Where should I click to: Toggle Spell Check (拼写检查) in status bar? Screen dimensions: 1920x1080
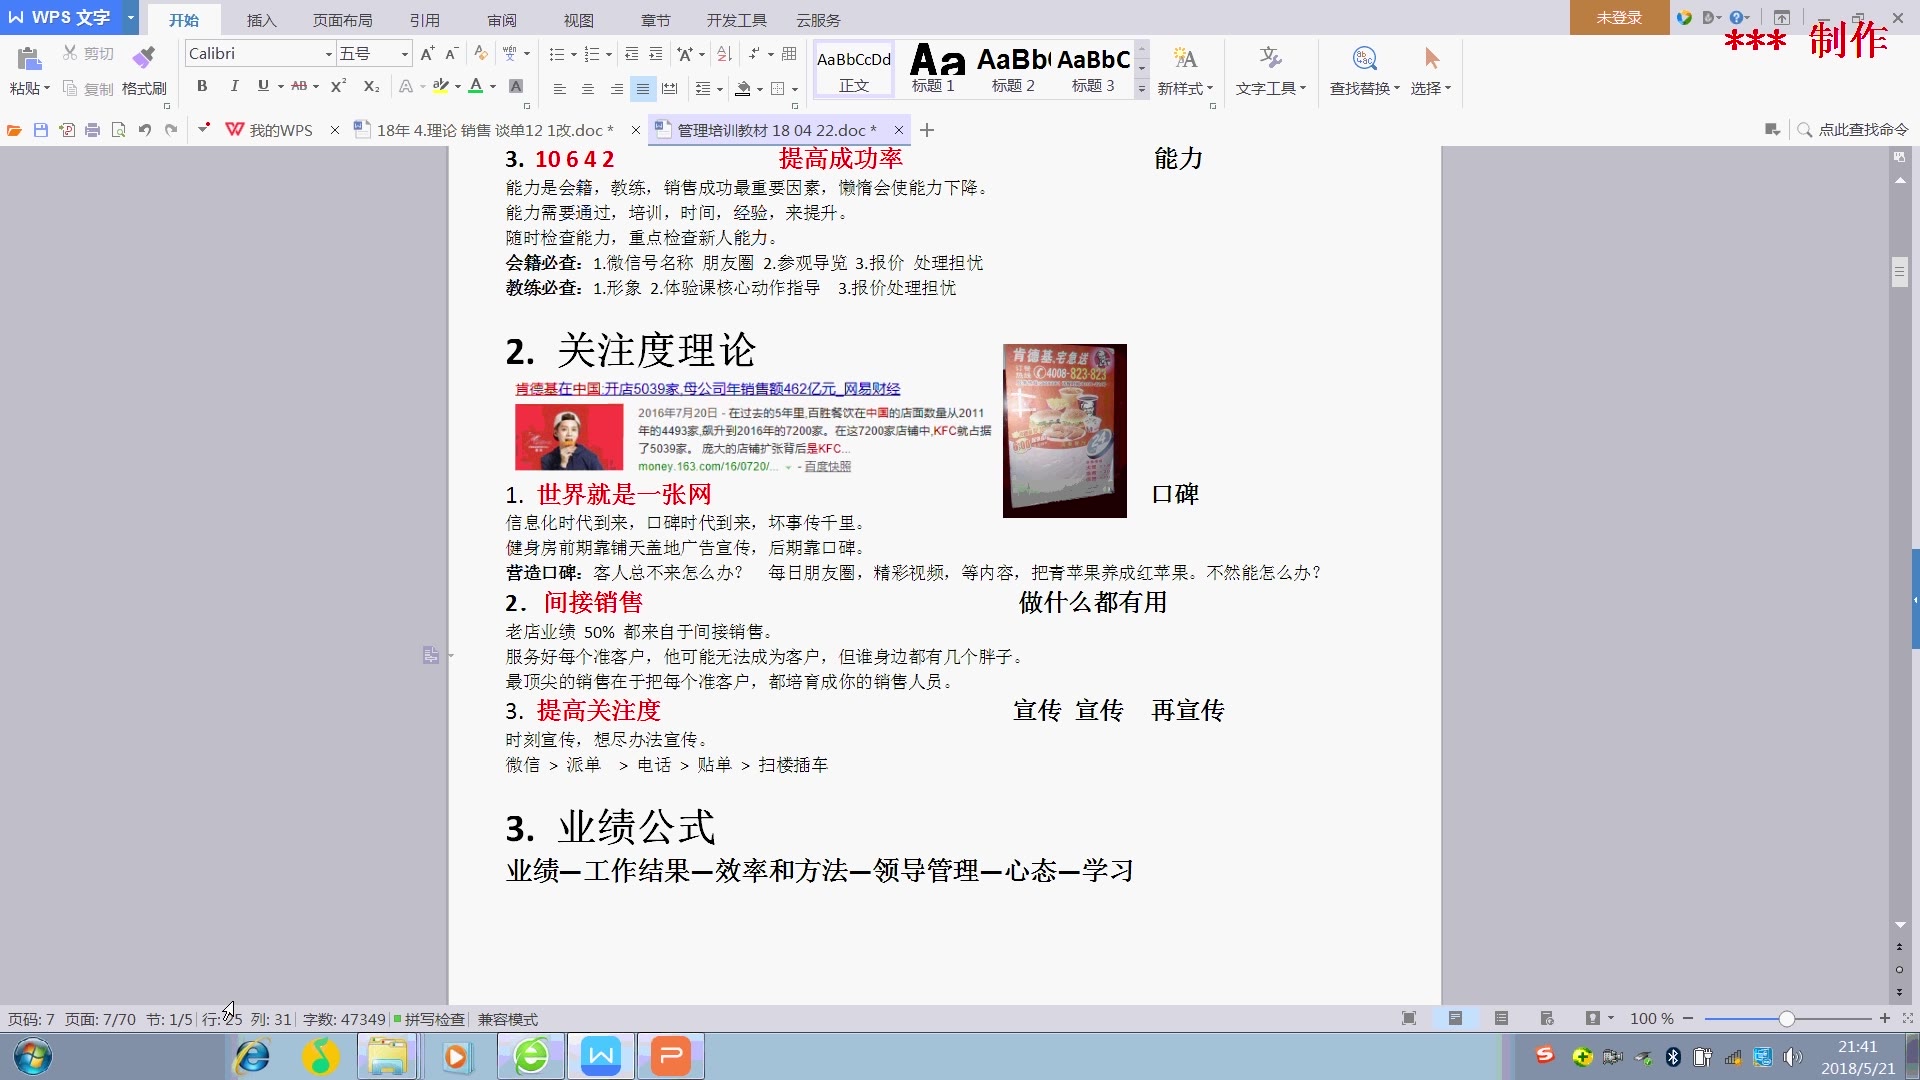coord(429,1019)
